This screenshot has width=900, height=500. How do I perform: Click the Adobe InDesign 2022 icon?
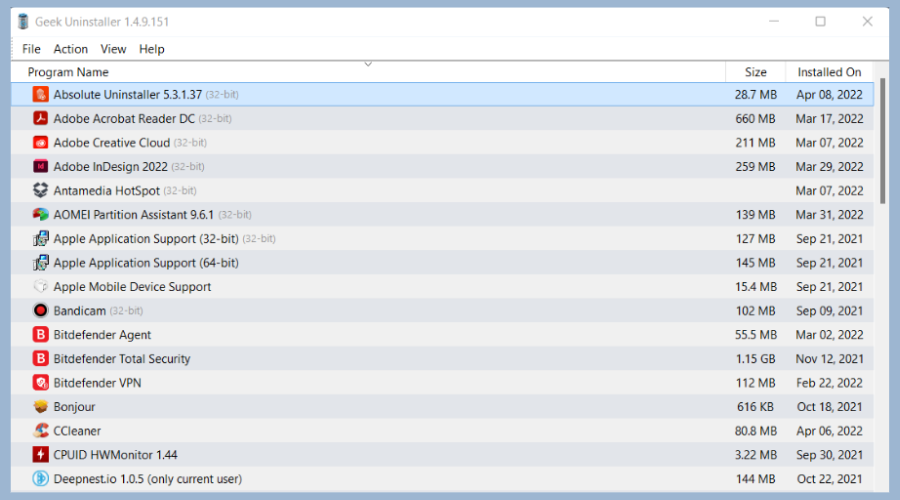(x=40, y=166)
